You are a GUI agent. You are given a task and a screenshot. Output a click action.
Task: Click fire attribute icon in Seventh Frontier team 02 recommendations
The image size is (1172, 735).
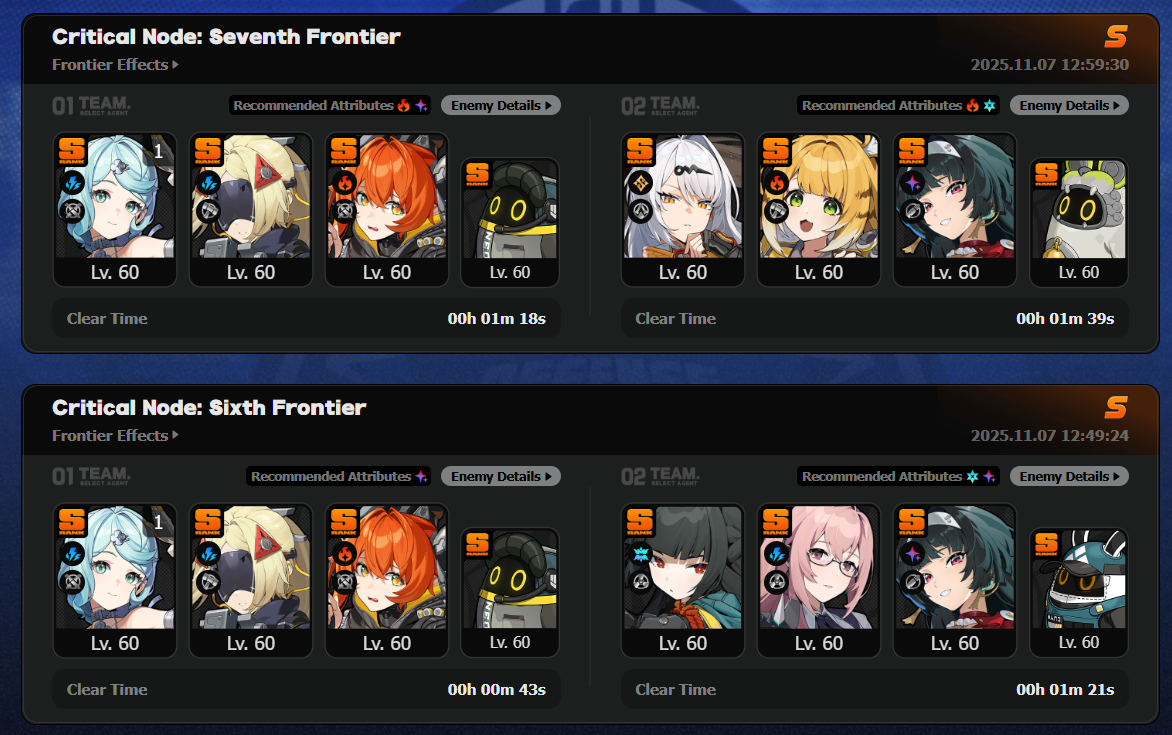click(x=972, y=105)
